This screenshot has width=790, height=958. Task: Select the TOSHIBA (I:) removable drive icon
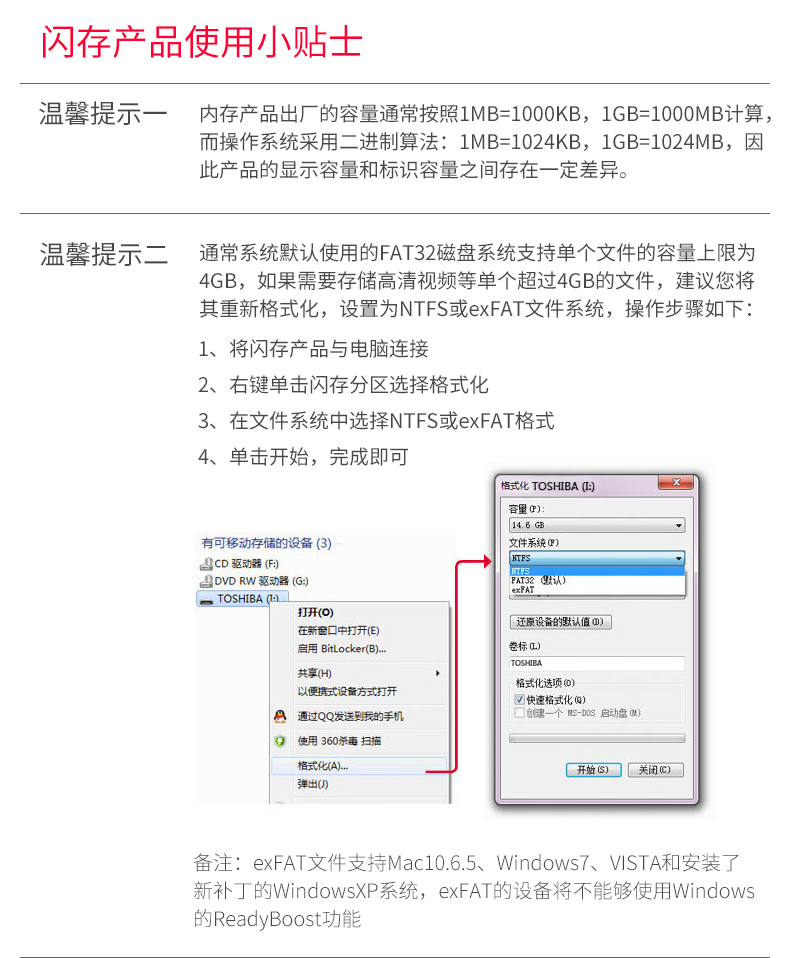[x=207, y=599]
